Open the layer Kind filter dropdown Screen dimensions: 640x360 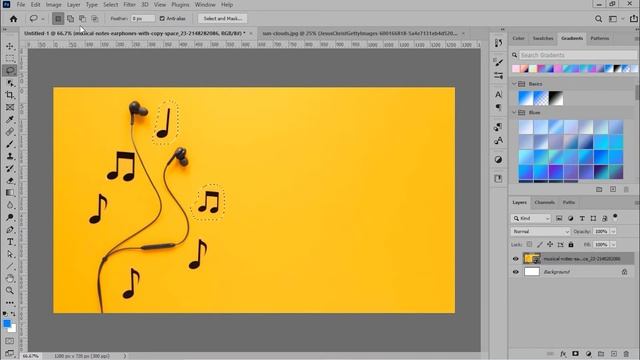[x=531, y=218]
